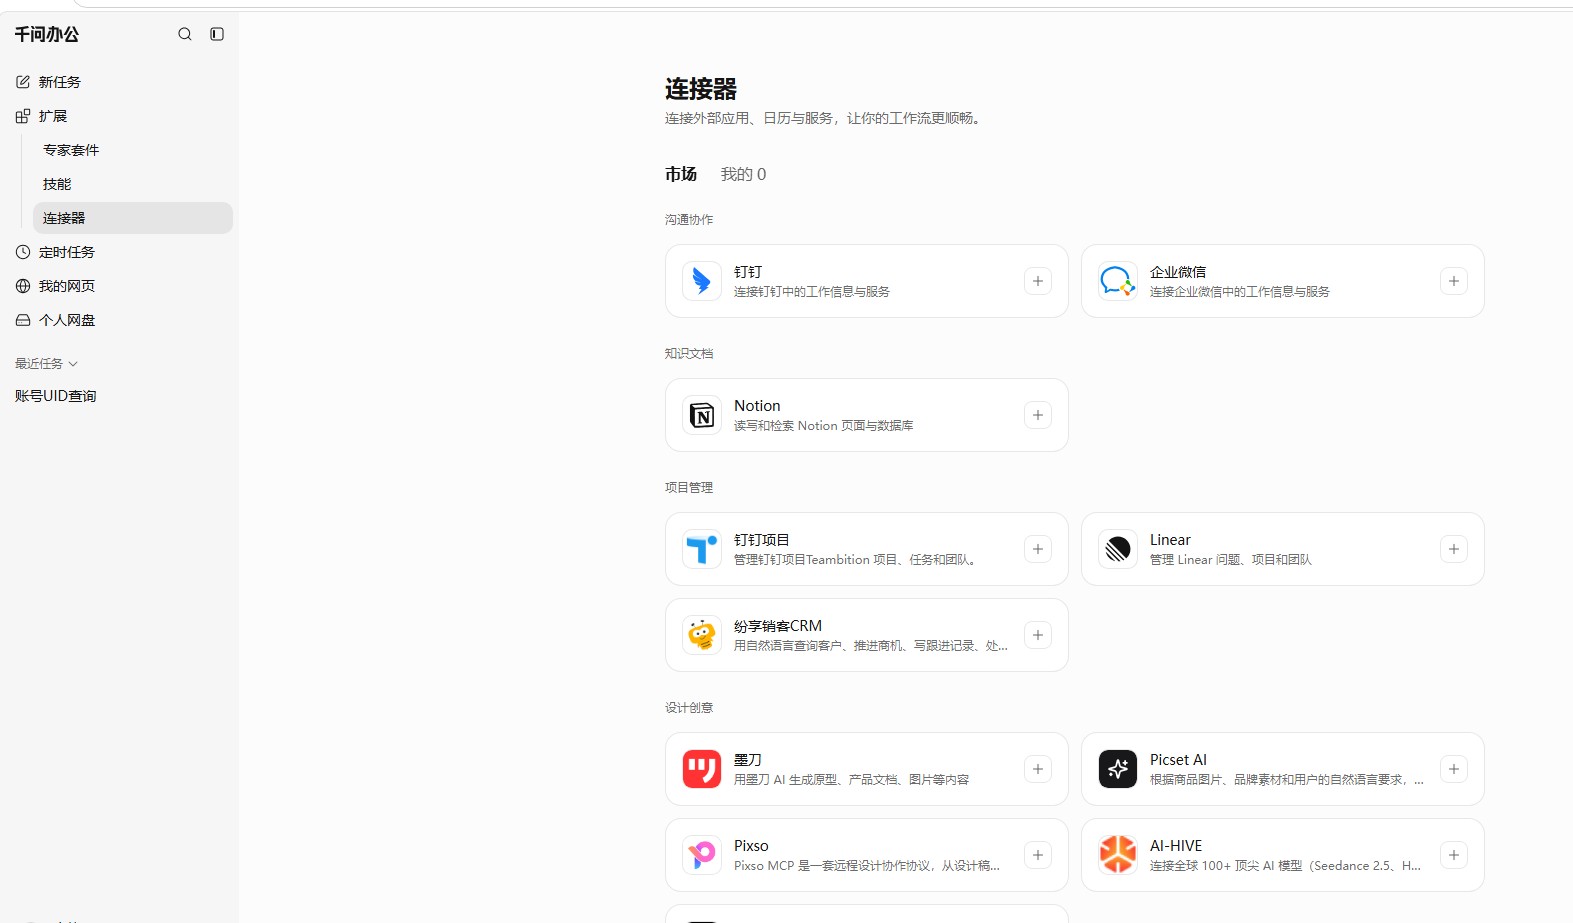The width and height of the screenshot is (1573, 923).
Task: Add the 纷享销客CRM connector with plus button
Action: click(x=1038, y=635)
